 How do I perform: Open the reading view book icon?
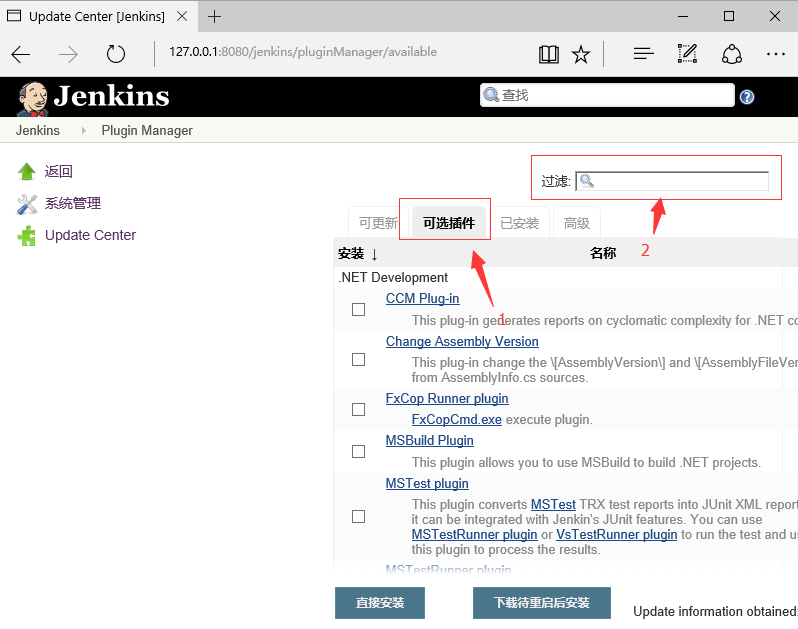[x=549, y=54]
